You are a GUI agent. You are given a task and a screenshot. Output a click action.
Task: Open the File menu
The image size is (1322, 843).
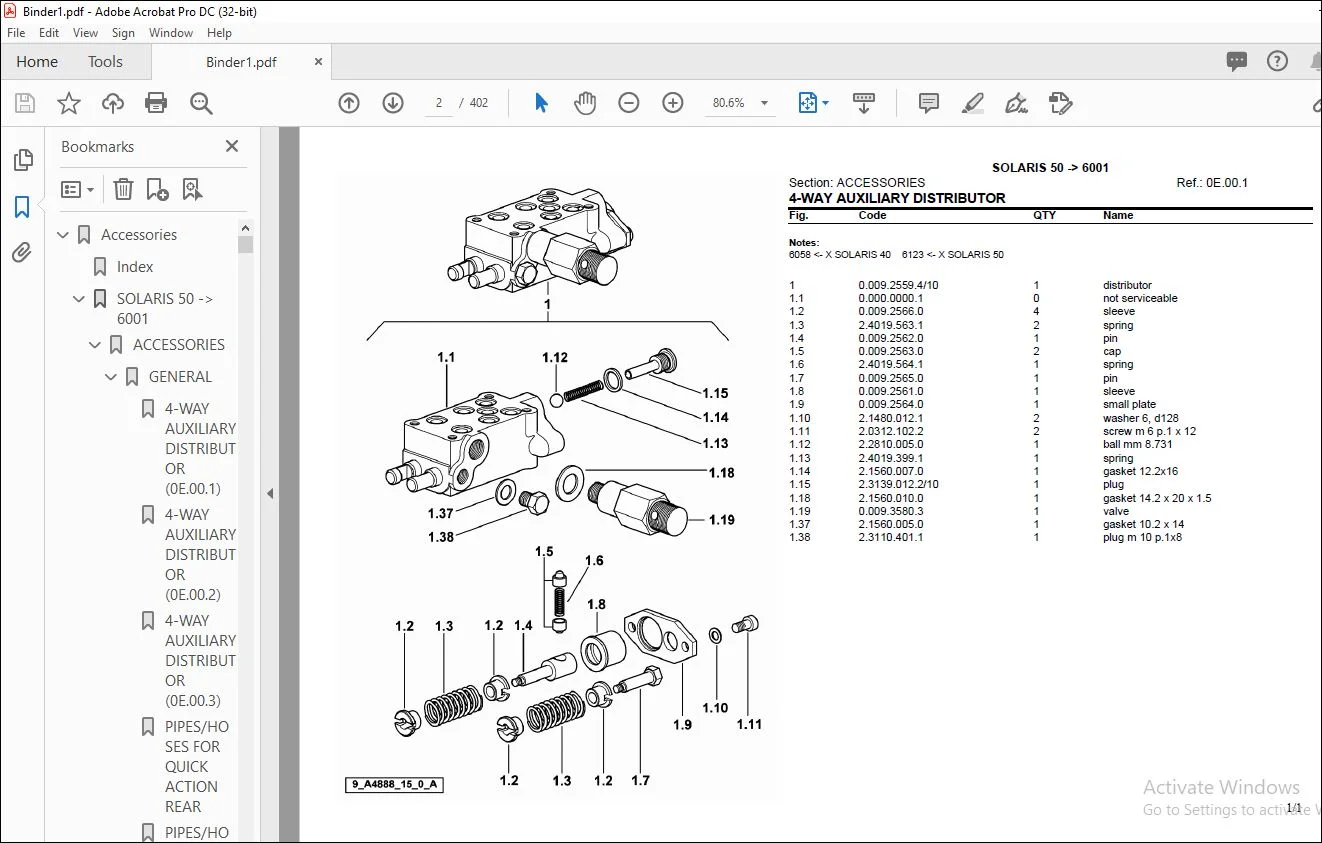tap(16, 33)
